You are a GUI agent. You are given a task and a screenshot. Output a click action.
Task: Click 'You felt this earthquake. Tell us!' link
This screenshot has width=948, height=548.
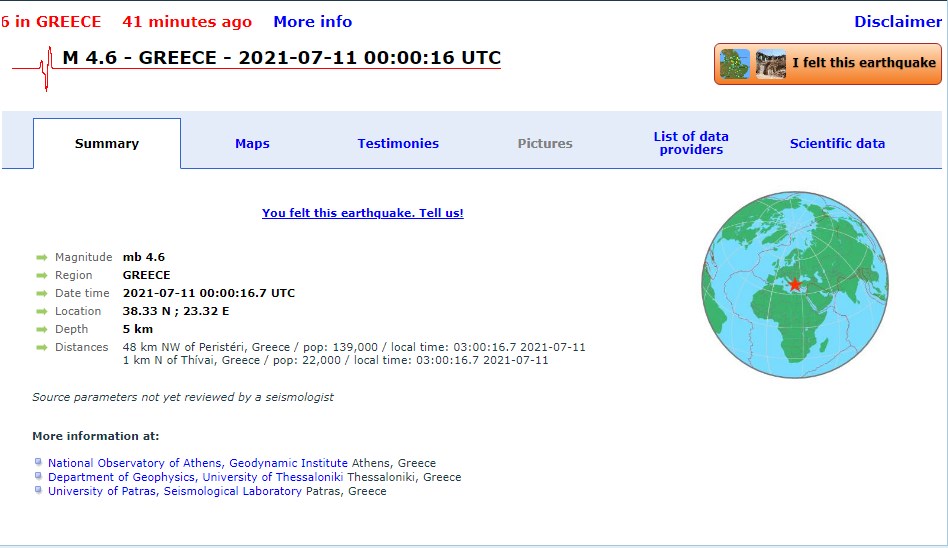[x=362, y=213]
